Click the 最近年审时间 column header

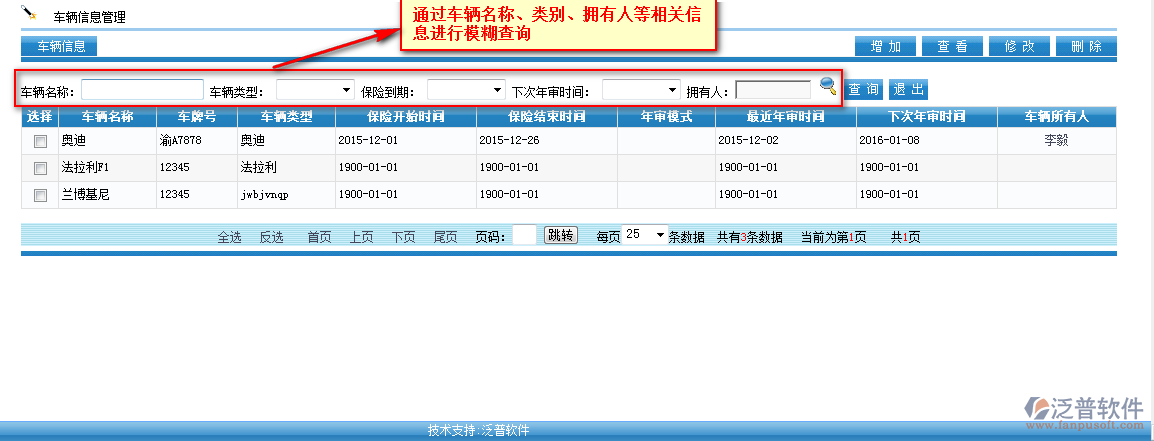785,117
